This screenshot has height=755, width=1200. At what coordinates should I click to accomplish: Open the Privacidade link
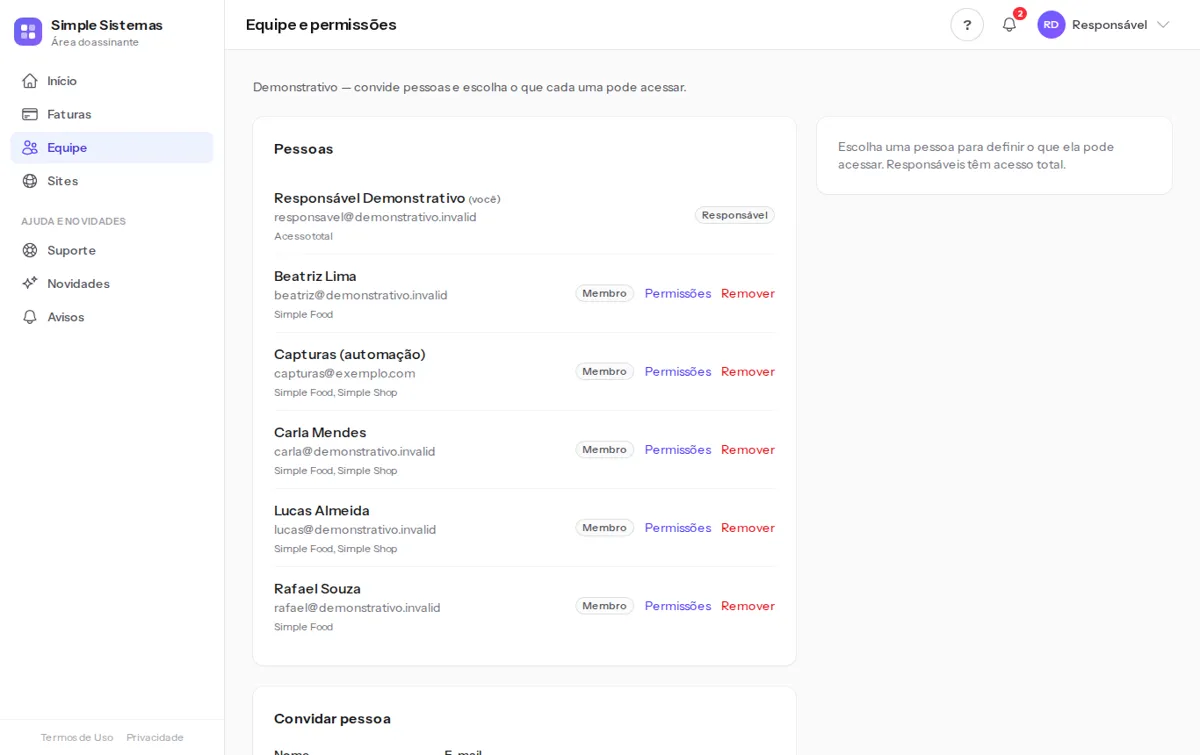155,737
